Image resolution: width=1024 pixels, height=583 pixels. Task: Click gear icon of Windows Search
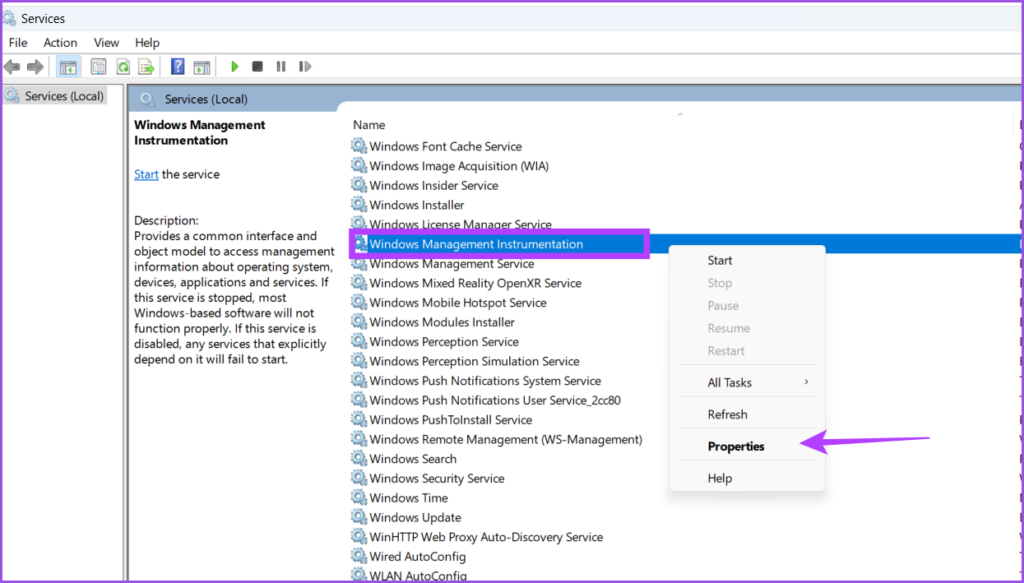coord(359,458)
